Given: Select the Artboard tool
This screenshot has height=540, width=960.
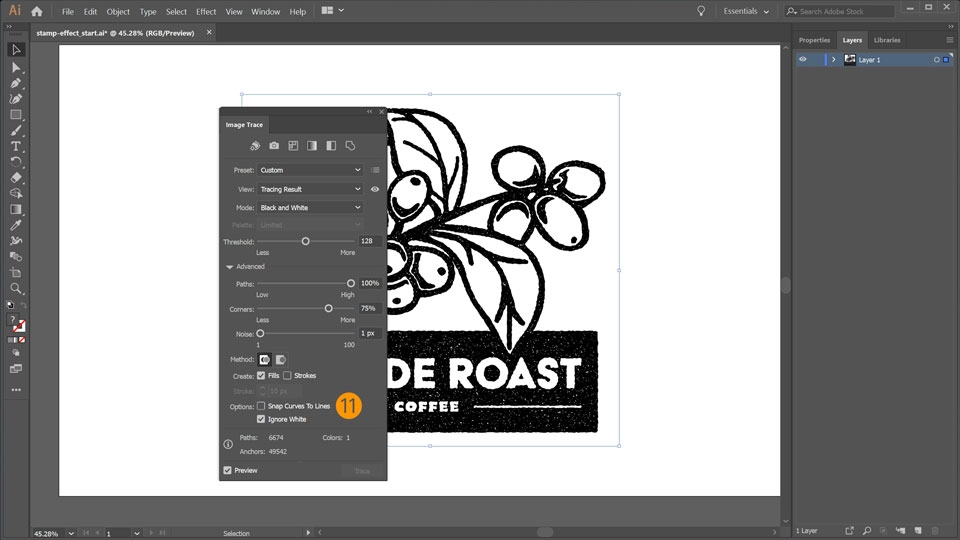Looking at the screenshot, I should click(x=16, y=272).
